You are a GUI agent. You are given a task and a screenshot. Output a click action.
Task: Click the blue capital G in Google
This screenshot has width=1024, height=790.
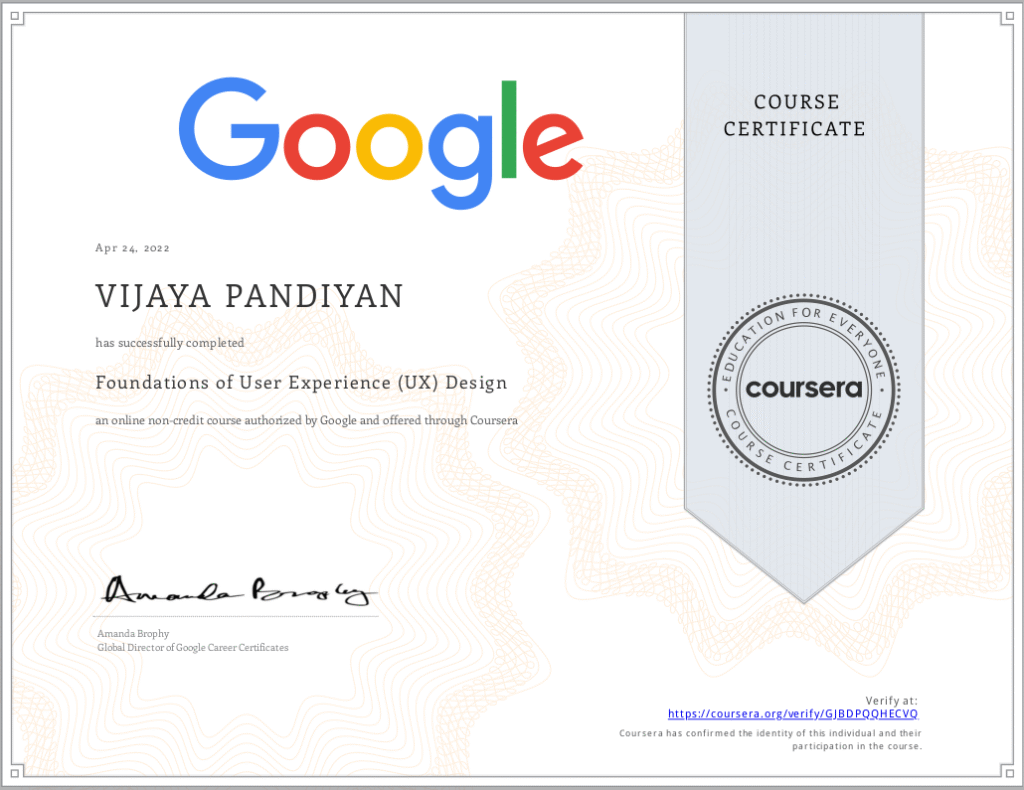point(227,129)
